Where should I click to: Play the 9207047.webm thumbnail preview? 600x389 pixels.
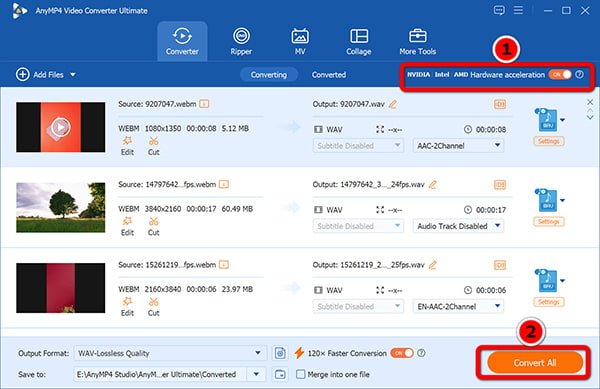click(60, 127)
